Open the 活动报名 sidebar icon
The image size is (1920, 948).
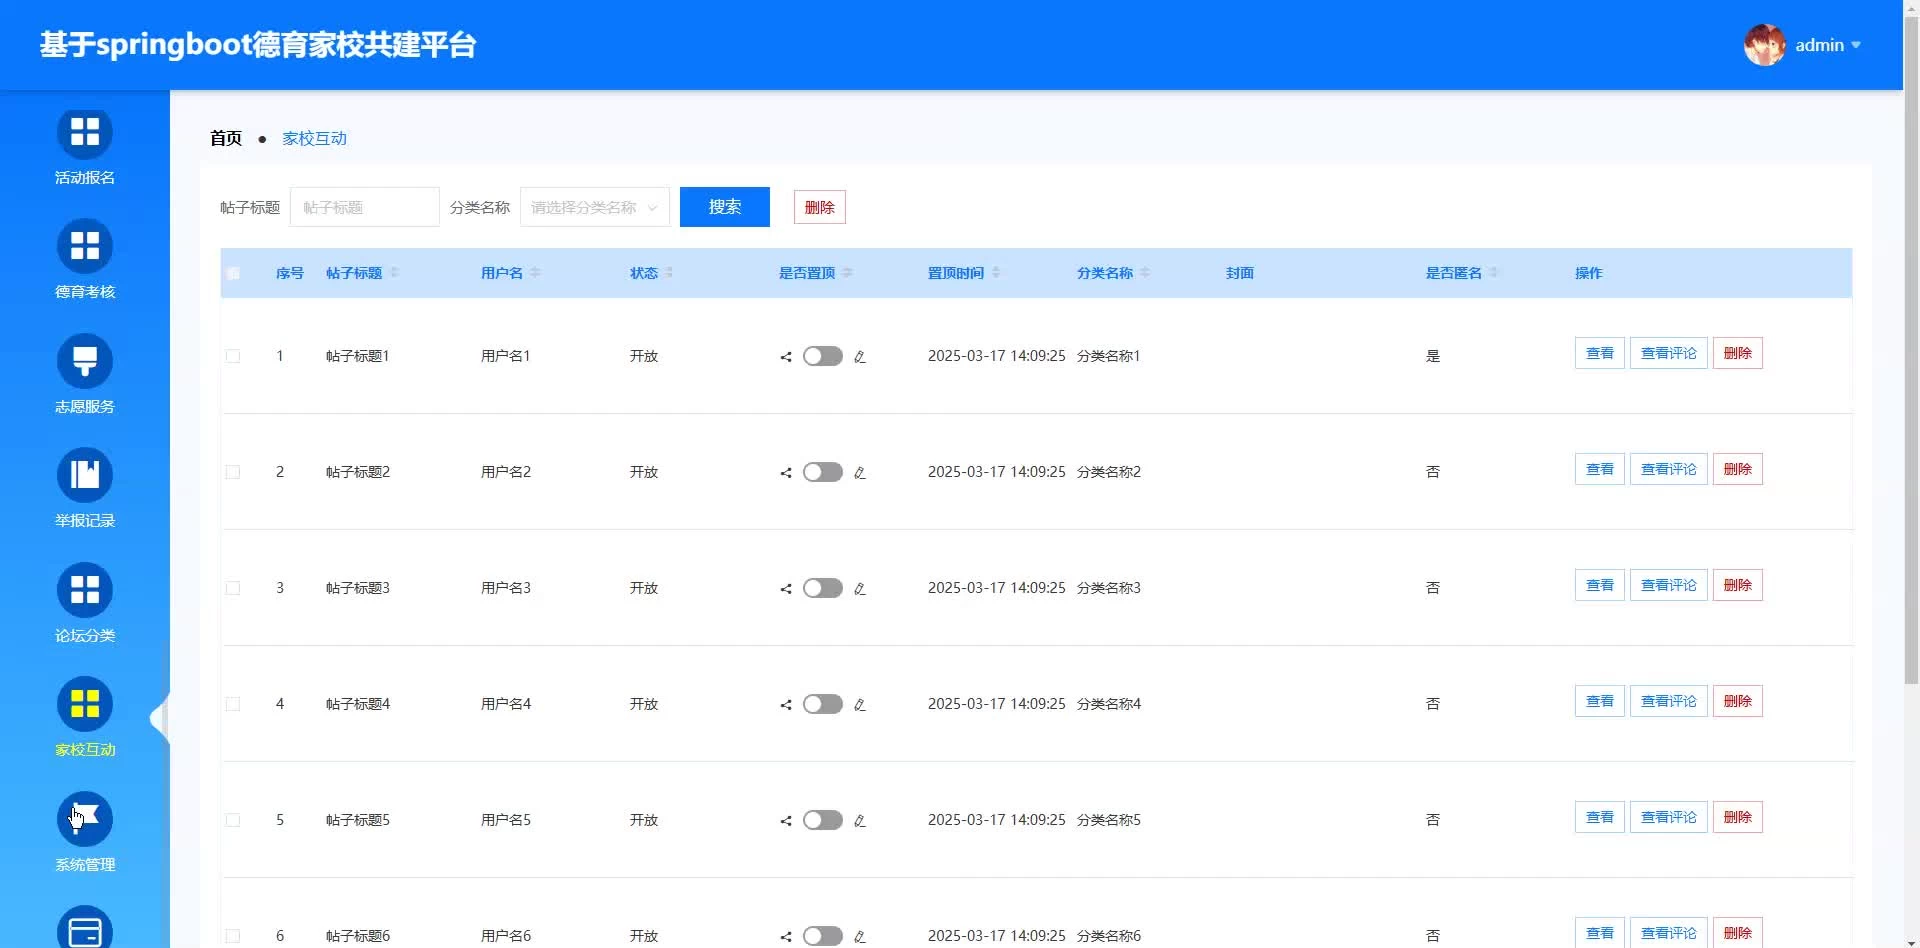pyautogui.click(x=85, y=133)
